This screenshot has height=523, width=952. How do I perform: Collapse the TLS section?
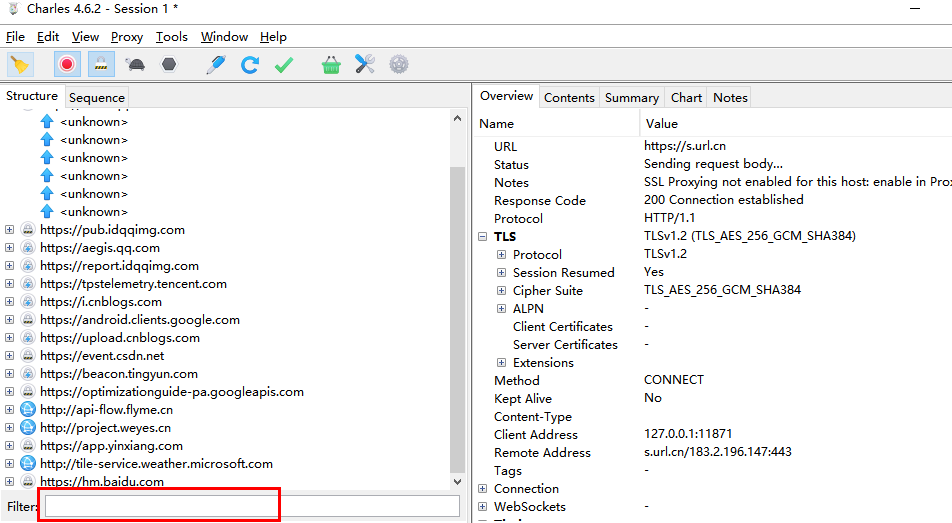click(483, 236)
